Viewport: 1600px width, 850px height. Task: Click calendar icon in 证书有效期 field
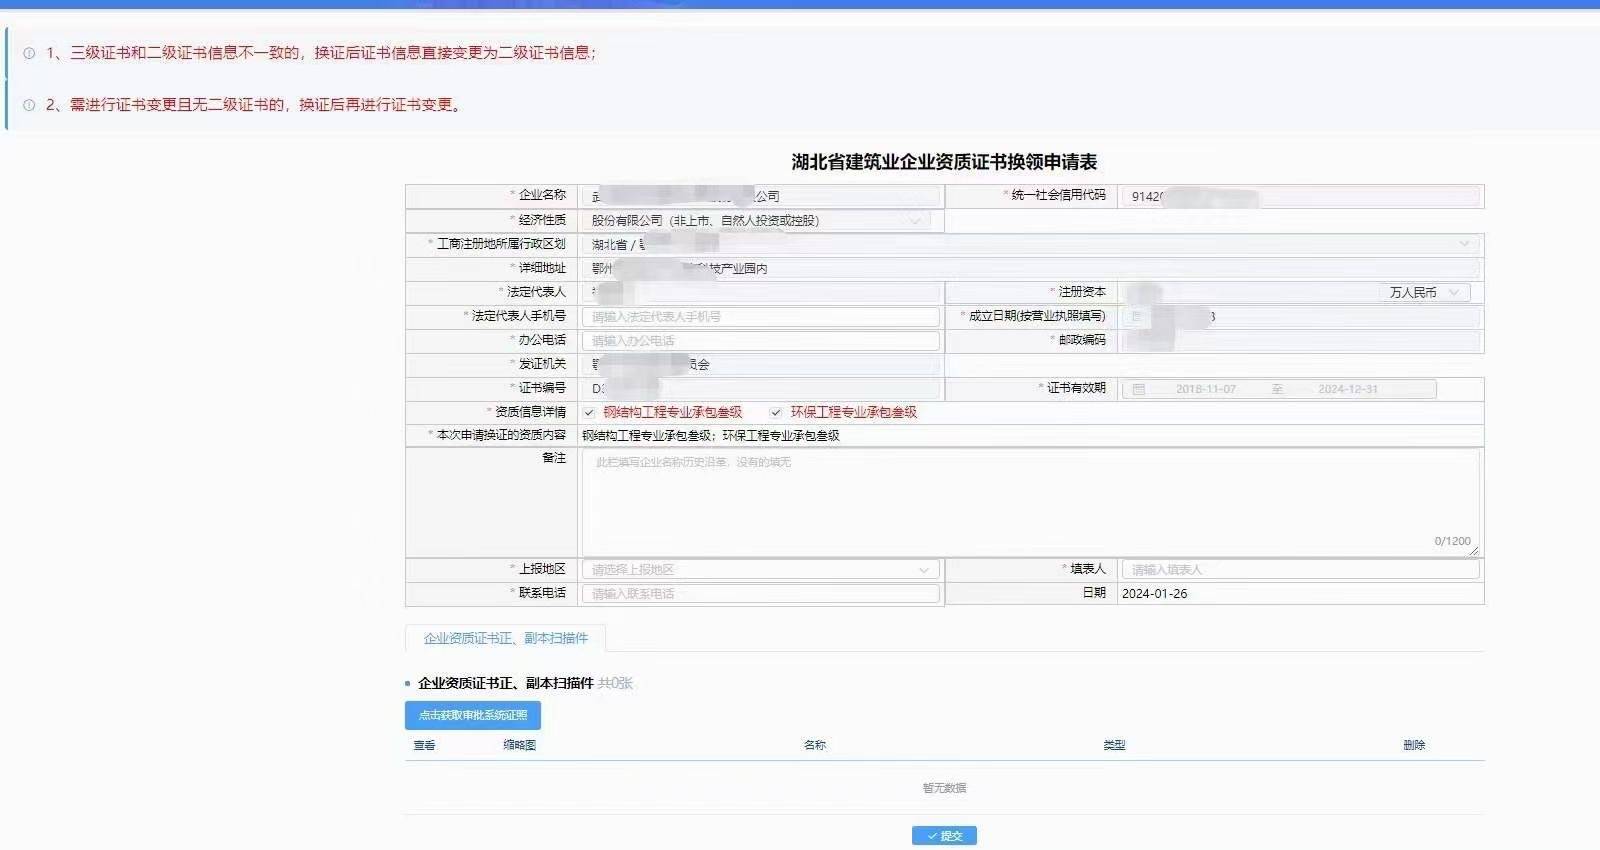(x=1138, y=389)
